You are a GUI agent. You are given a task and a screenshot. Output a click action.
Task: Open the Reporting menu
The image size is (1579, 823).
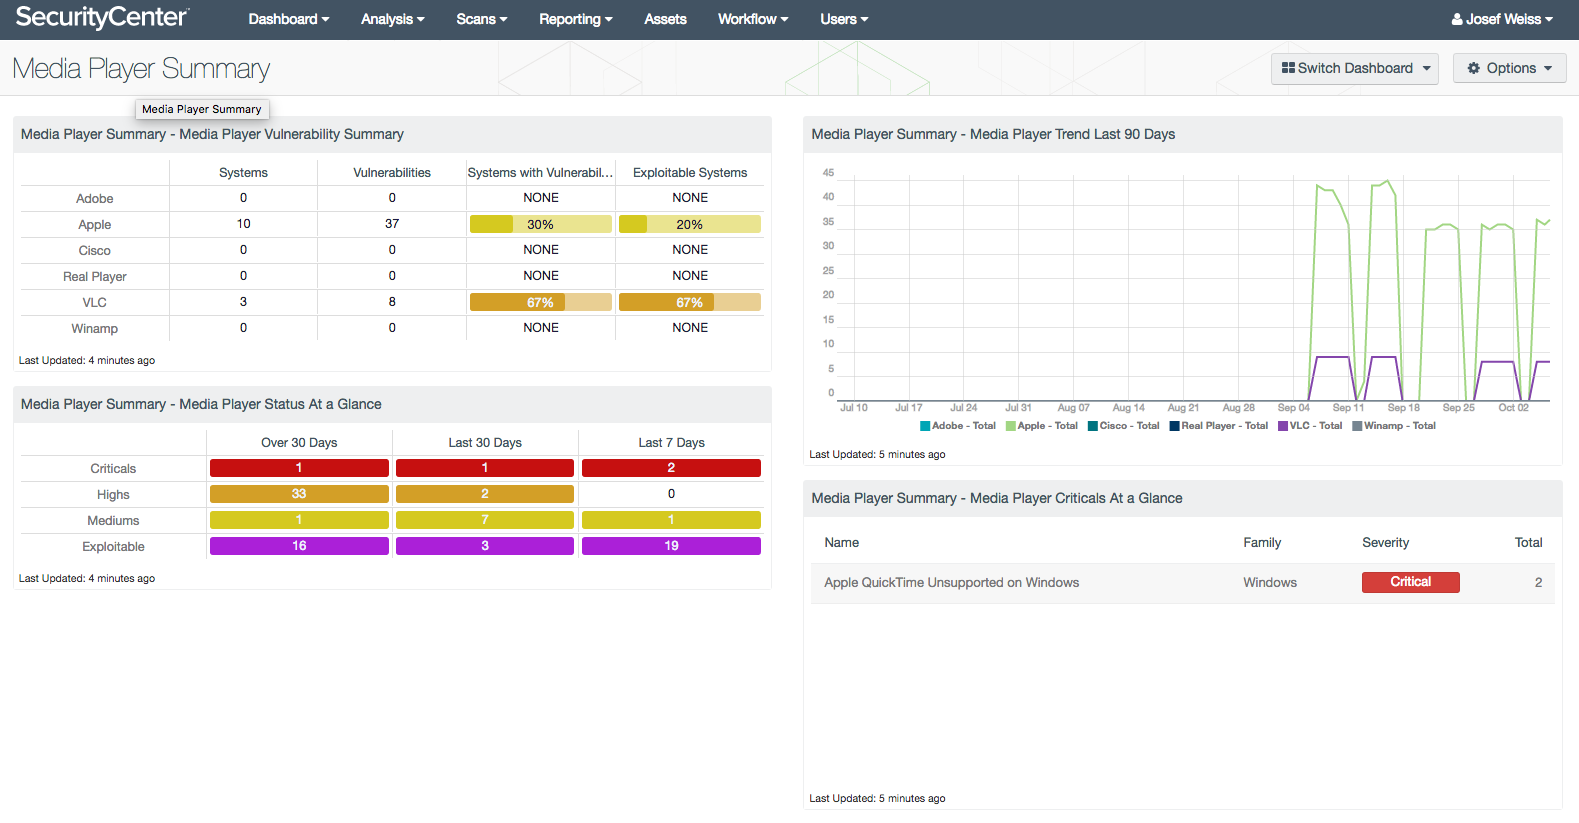575,19
